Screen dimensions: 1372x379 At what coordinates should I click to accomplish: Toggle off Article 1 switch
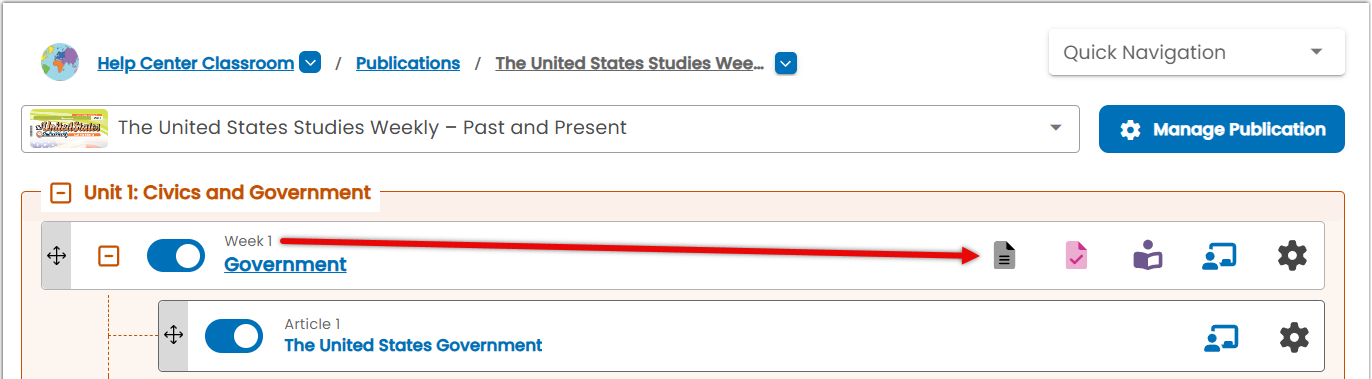(234, 336)
